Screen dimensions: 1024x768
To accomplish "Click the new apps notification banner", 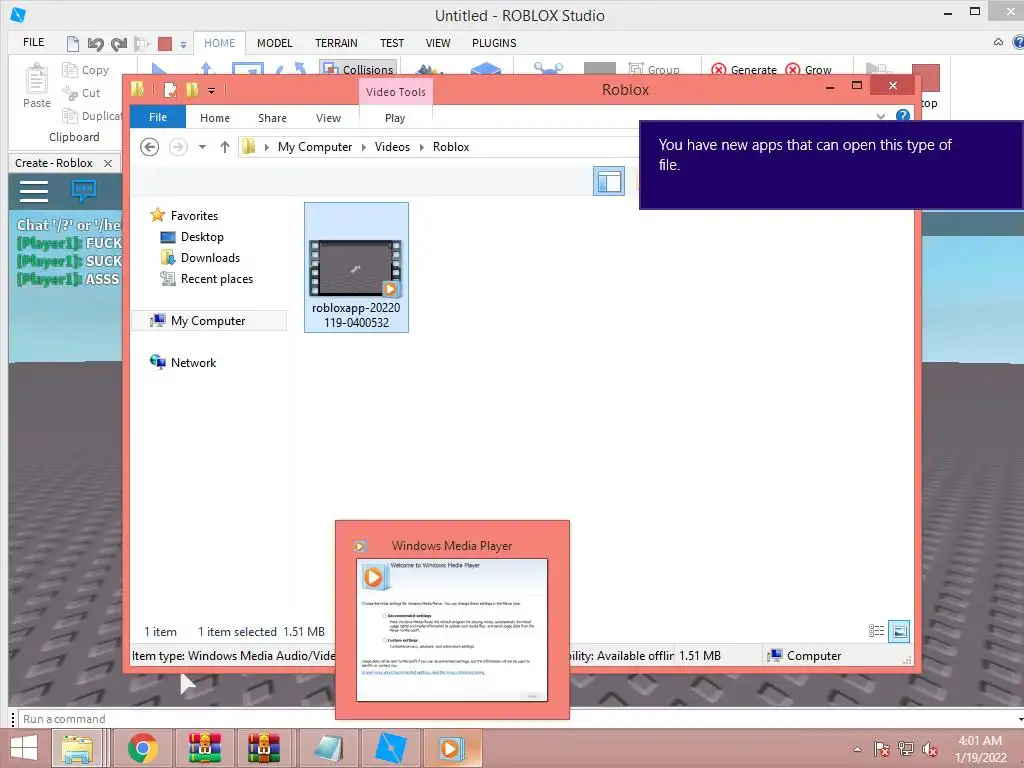I will tap(831, 165).
